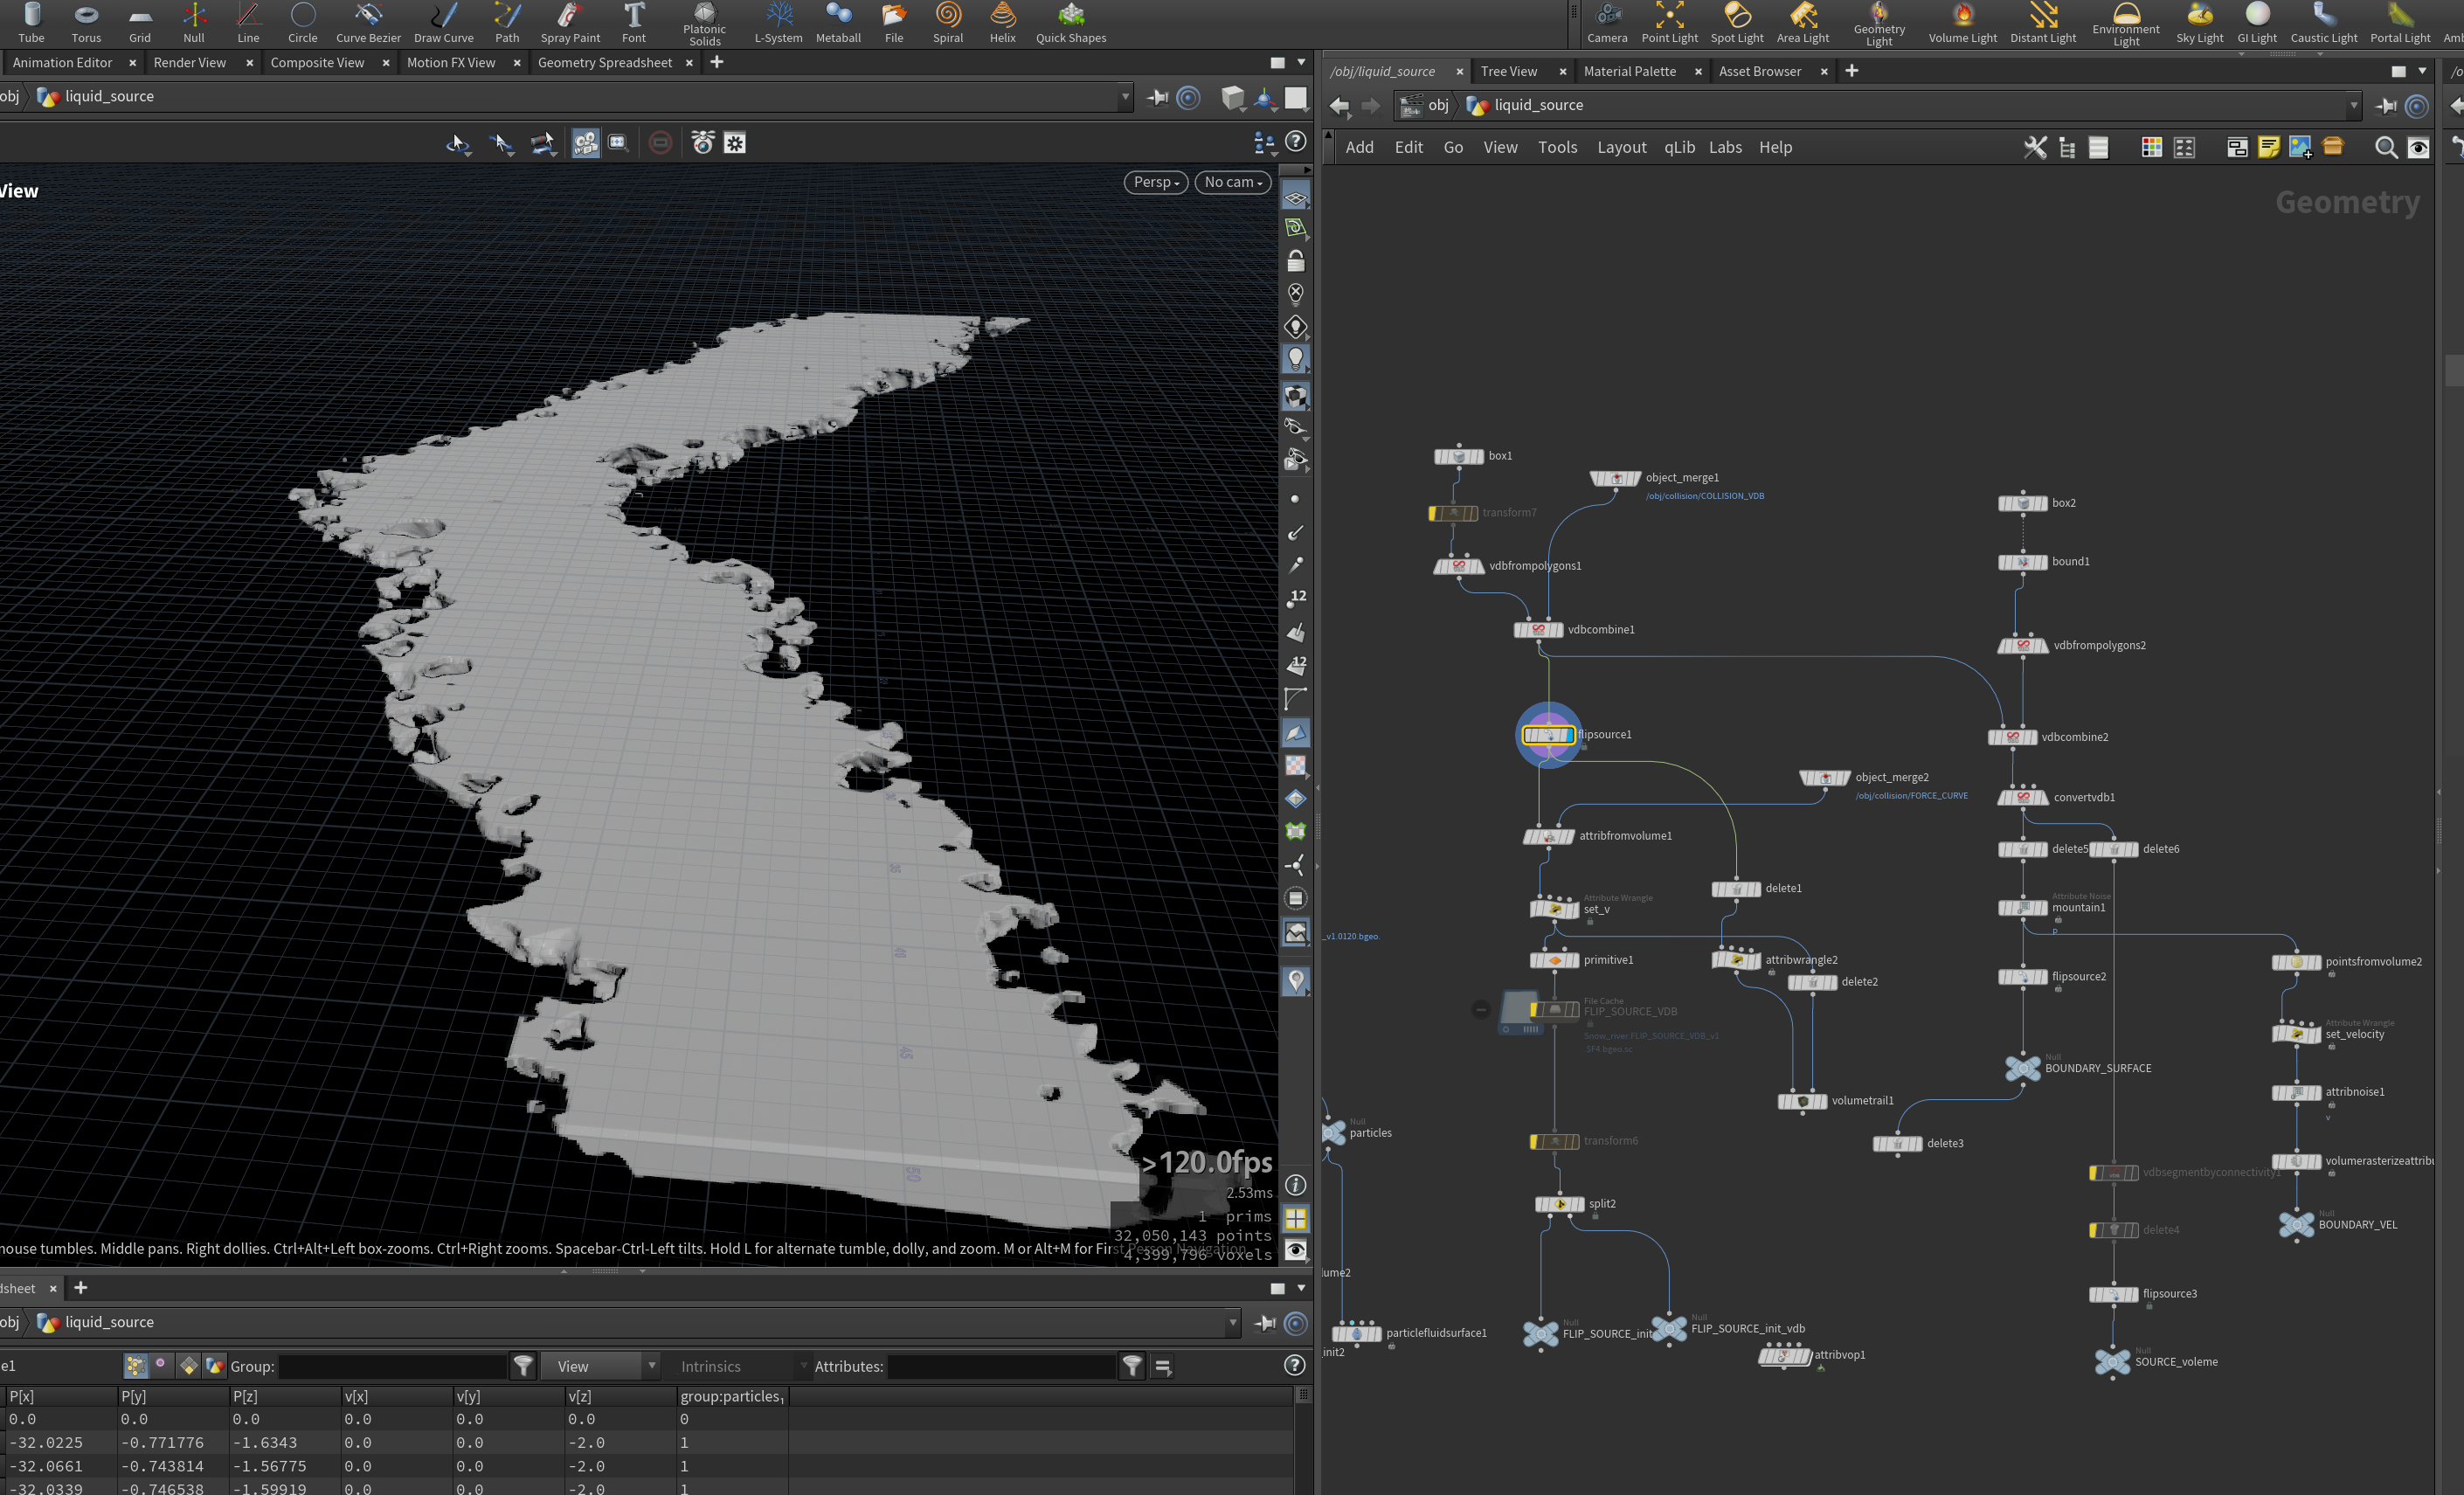2464x1495 pixels.
Task: Open the Persp viewport dropdown
Action: click(1156, 182)
